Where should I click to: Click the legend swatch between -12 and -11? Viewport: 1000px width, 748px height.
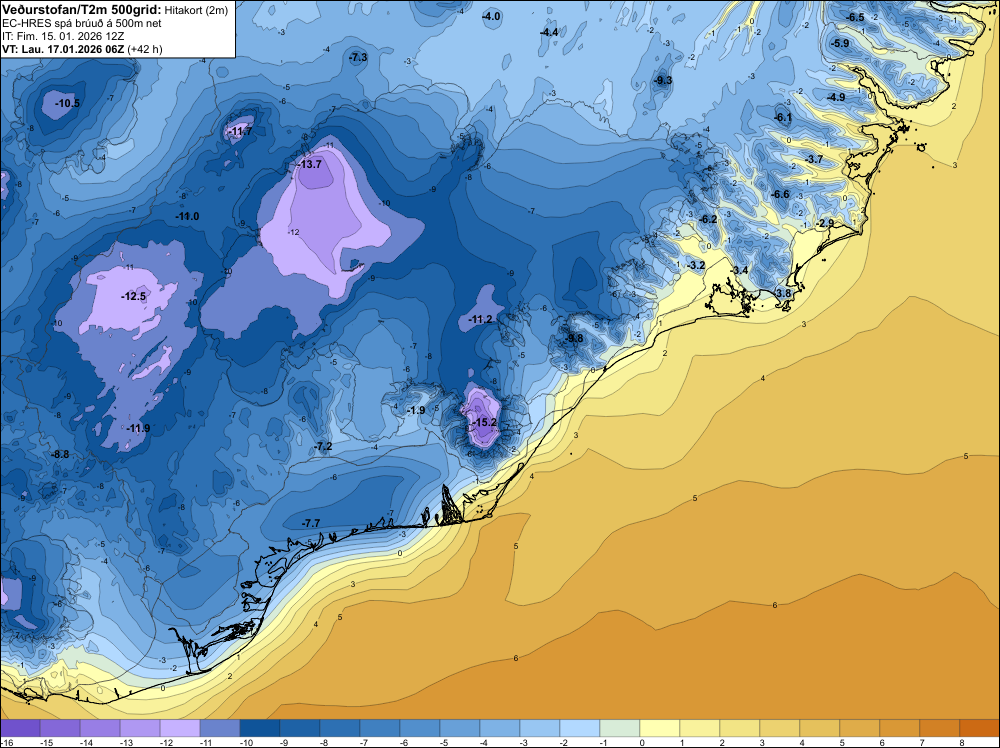180,728
